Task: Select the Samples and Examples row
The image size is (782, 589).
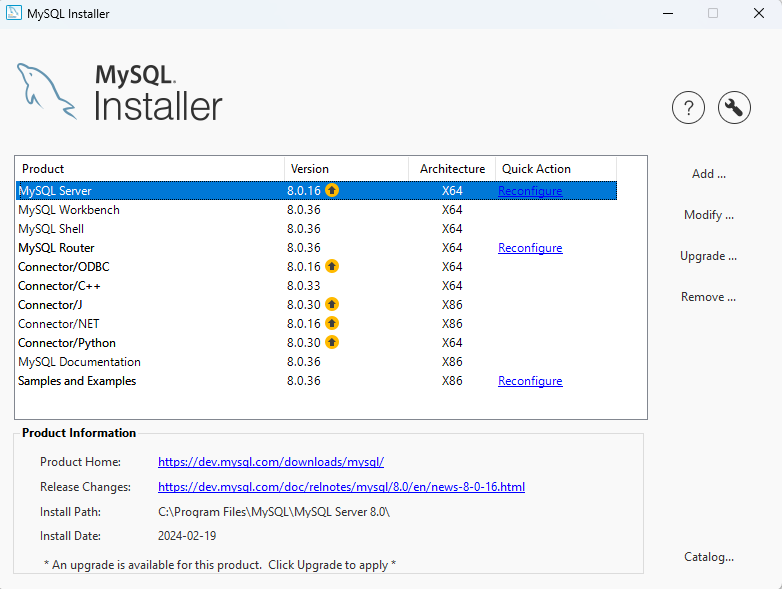Action: point(317,381)
